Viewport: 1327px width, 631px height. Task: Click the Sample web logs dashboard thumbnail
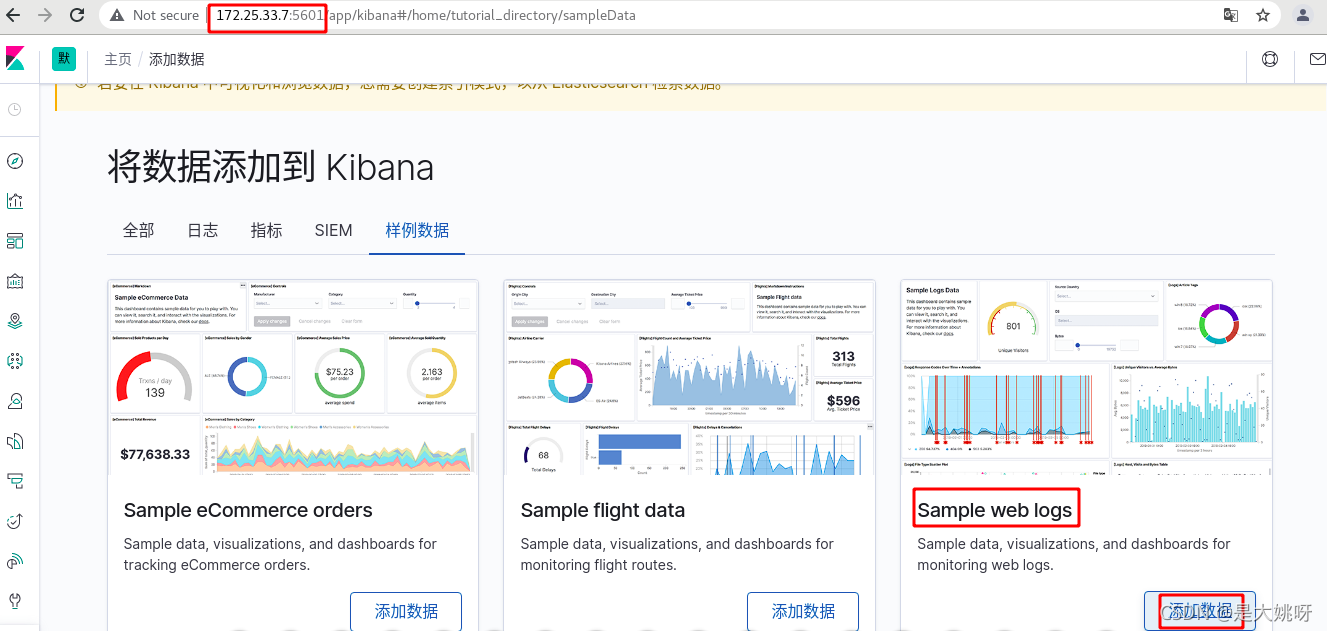(x=1086, y=376)
